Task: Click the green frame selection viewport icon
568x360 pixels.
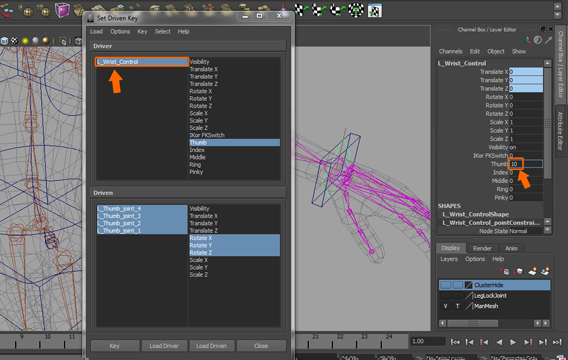Action: click(63, 41)
